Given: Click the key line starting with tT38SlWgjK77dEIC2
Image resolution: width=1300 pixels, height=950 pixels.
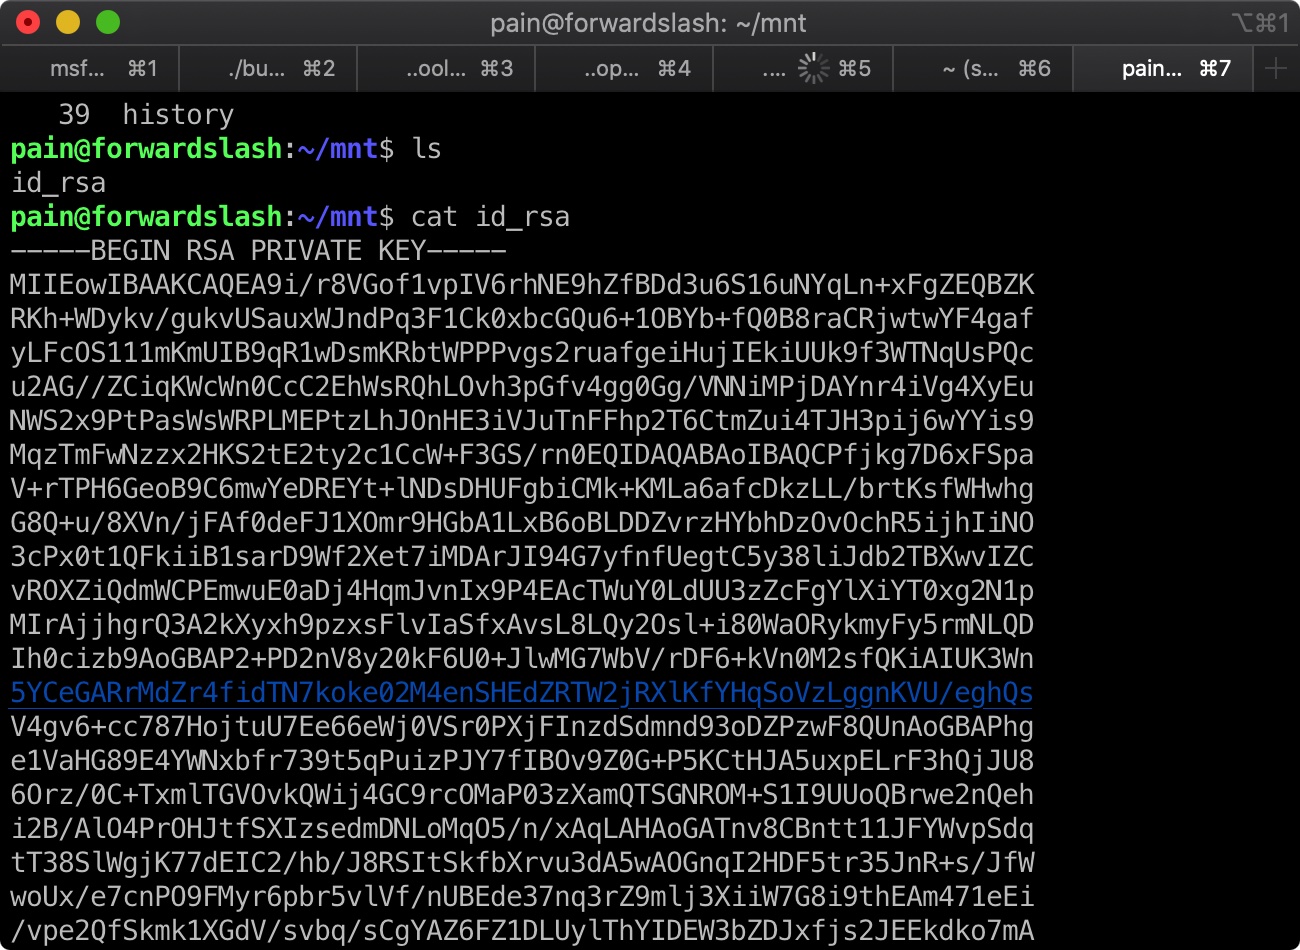Looking at the screenshot, I should tap(522, 863).
